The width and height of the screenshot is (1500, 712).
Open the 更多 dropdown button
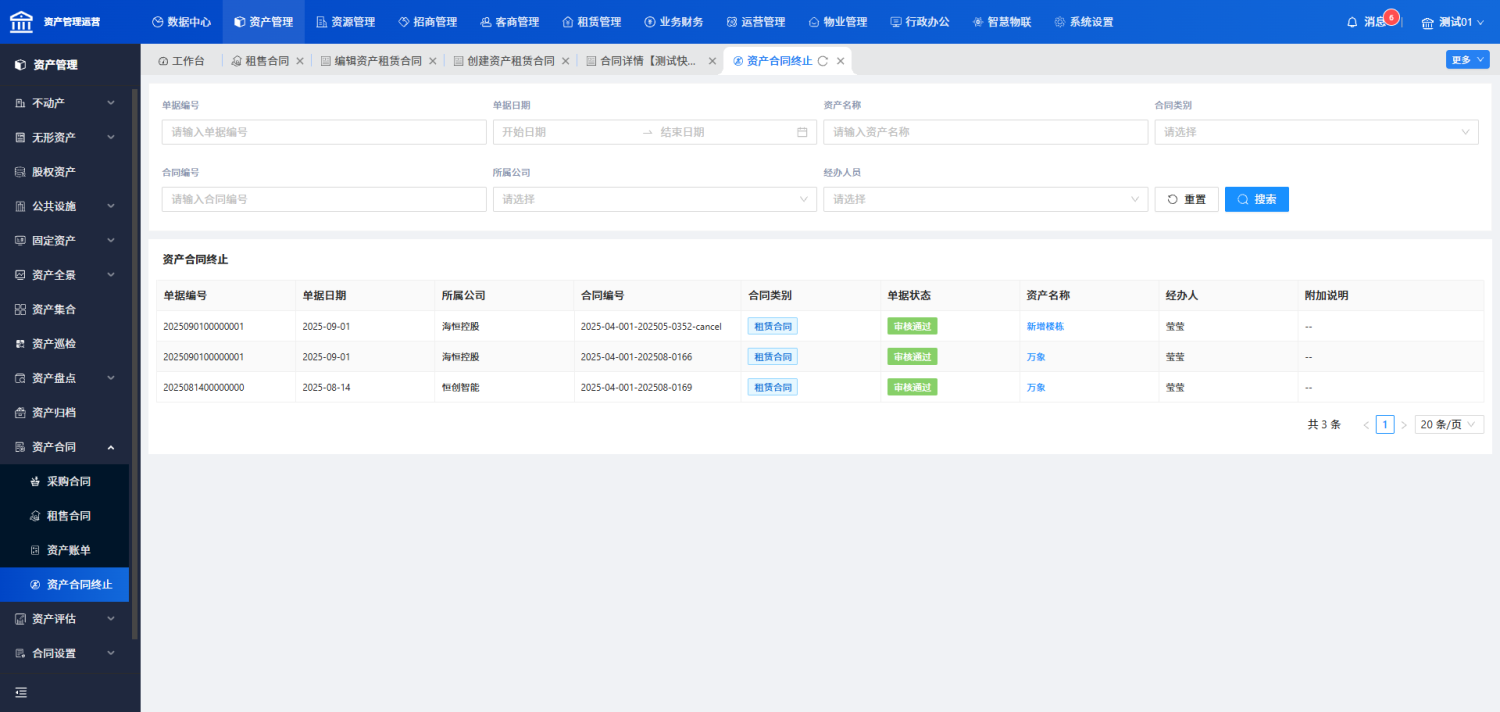point(1467,60)
